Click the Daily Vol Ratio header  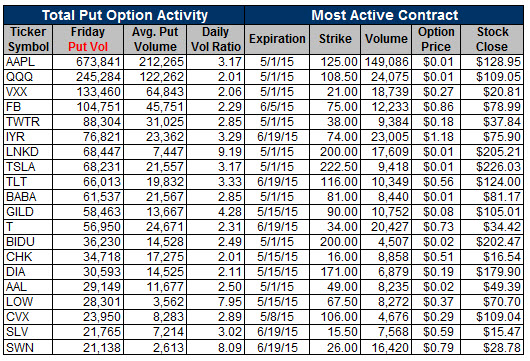point(216,39)
